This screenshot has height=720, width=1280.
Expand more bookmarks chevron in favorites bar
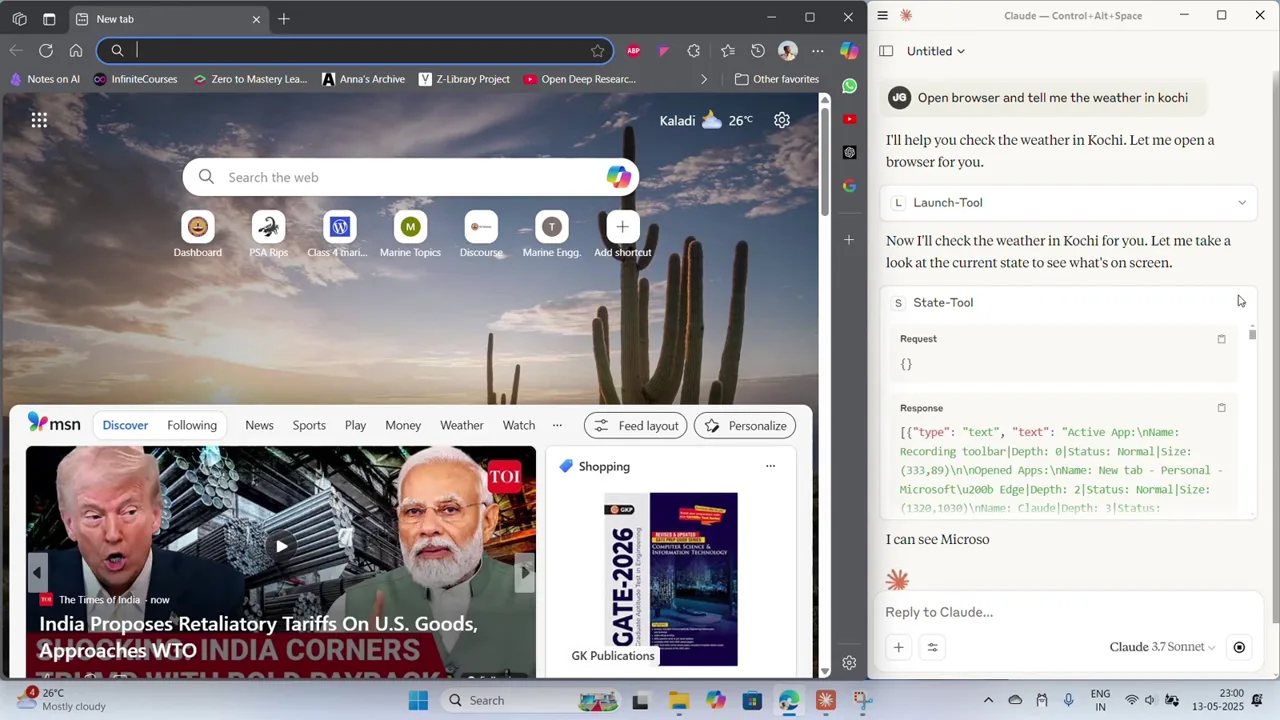(x=704, y=79)
